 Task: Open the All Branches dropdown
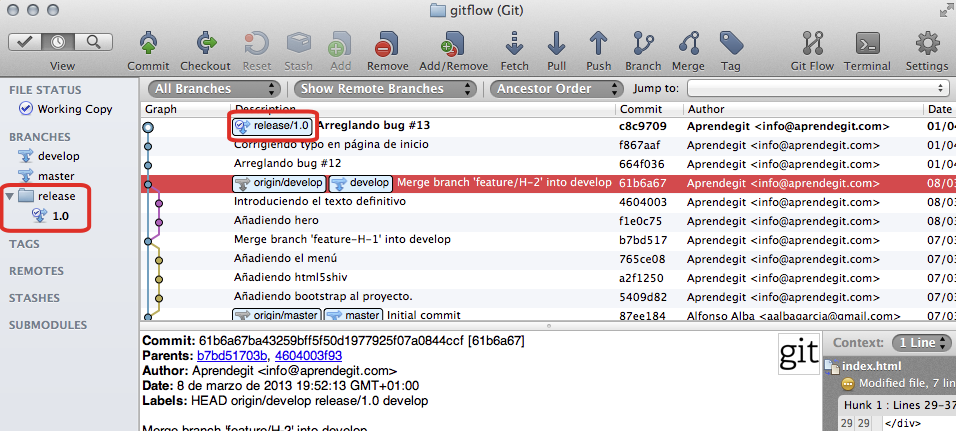pyautogui.click(x=215, y=88)
